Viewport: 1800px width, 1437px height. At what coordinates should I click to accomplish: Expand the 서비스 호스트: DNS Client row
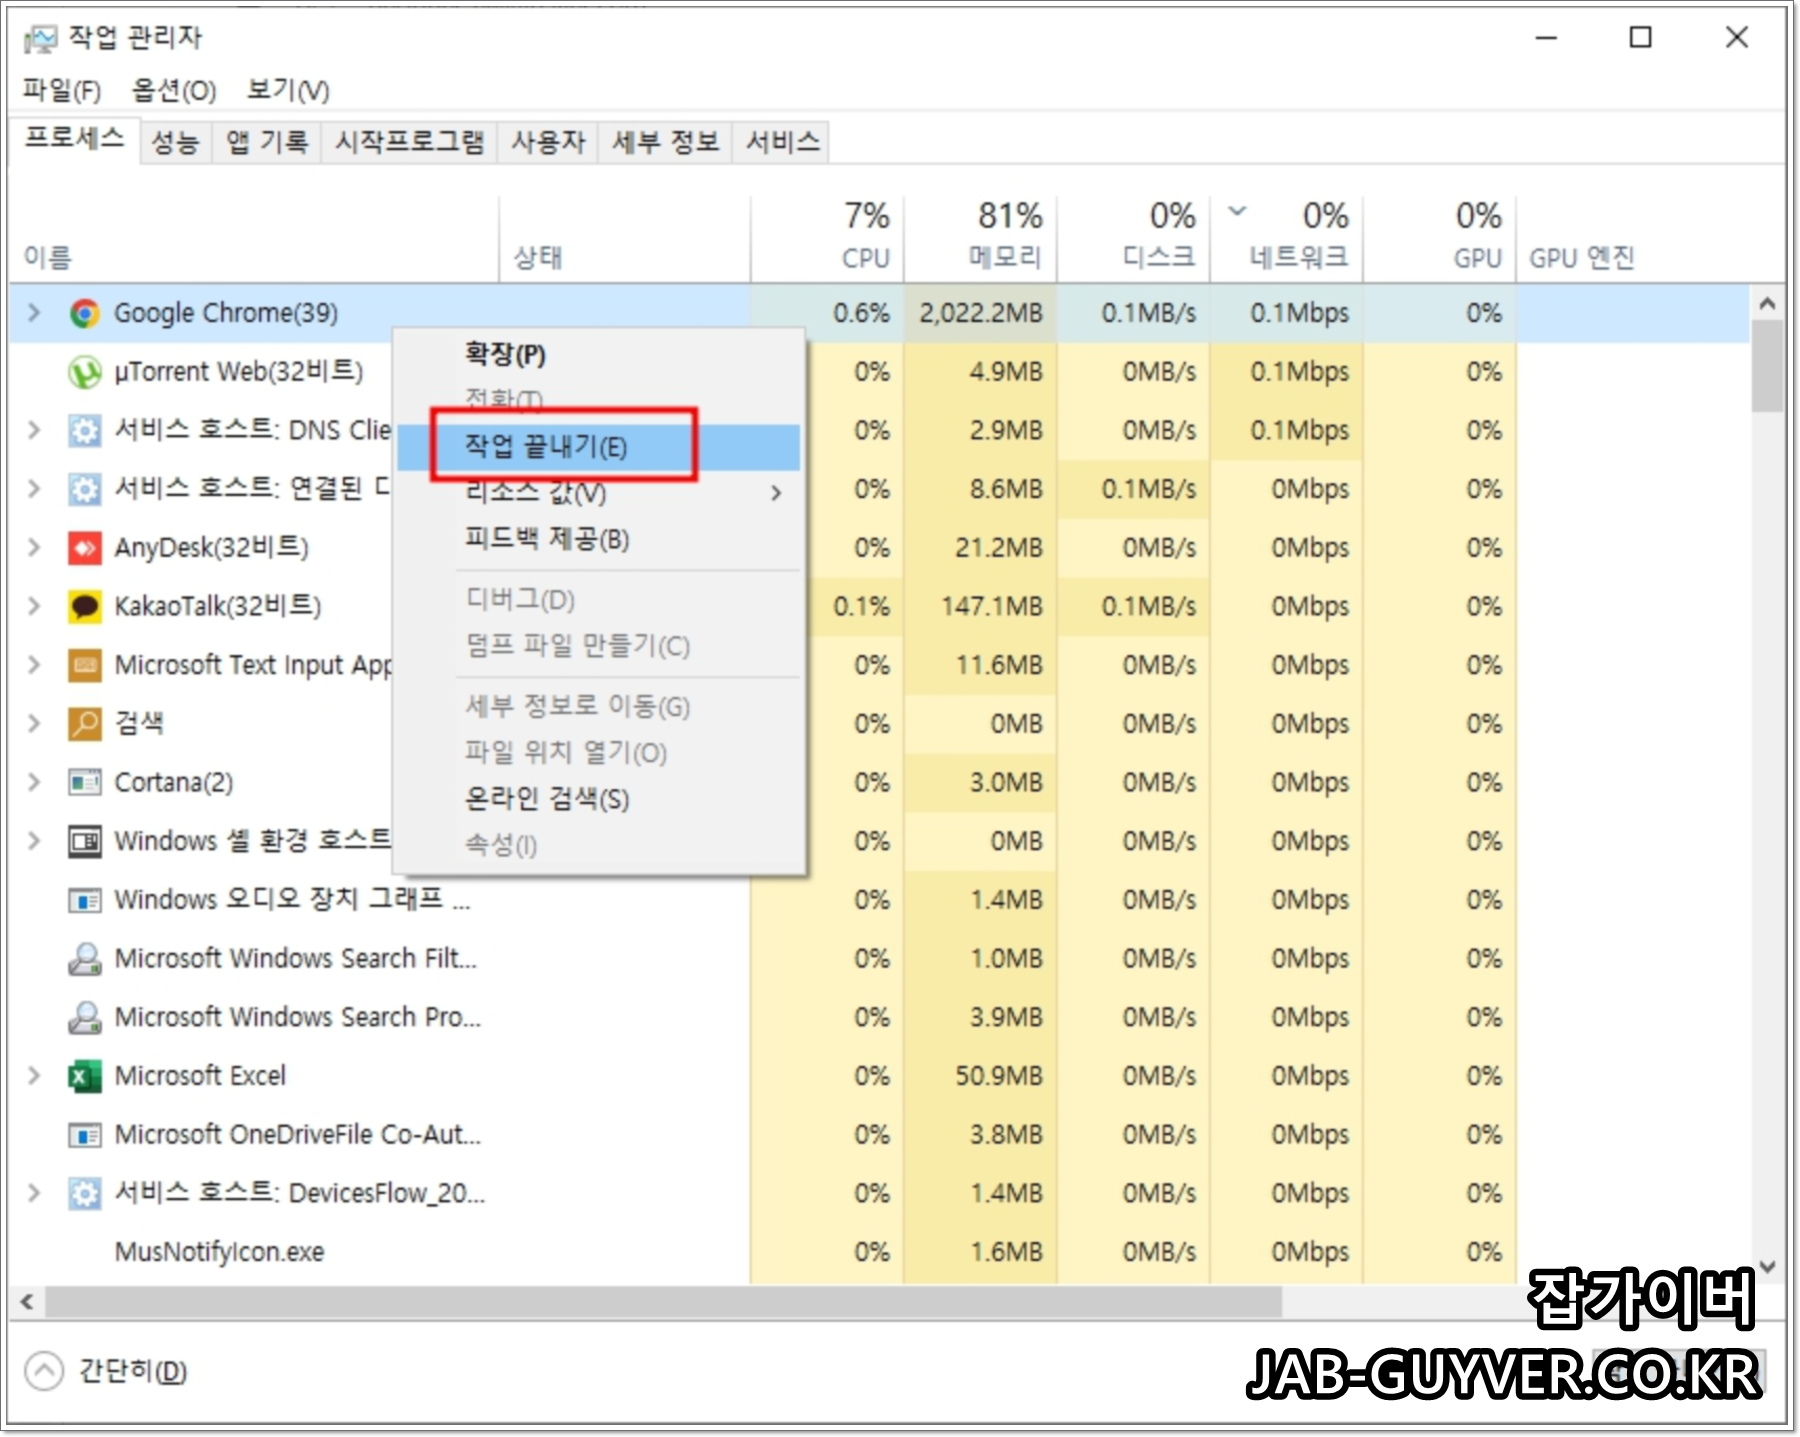point(34,431)
